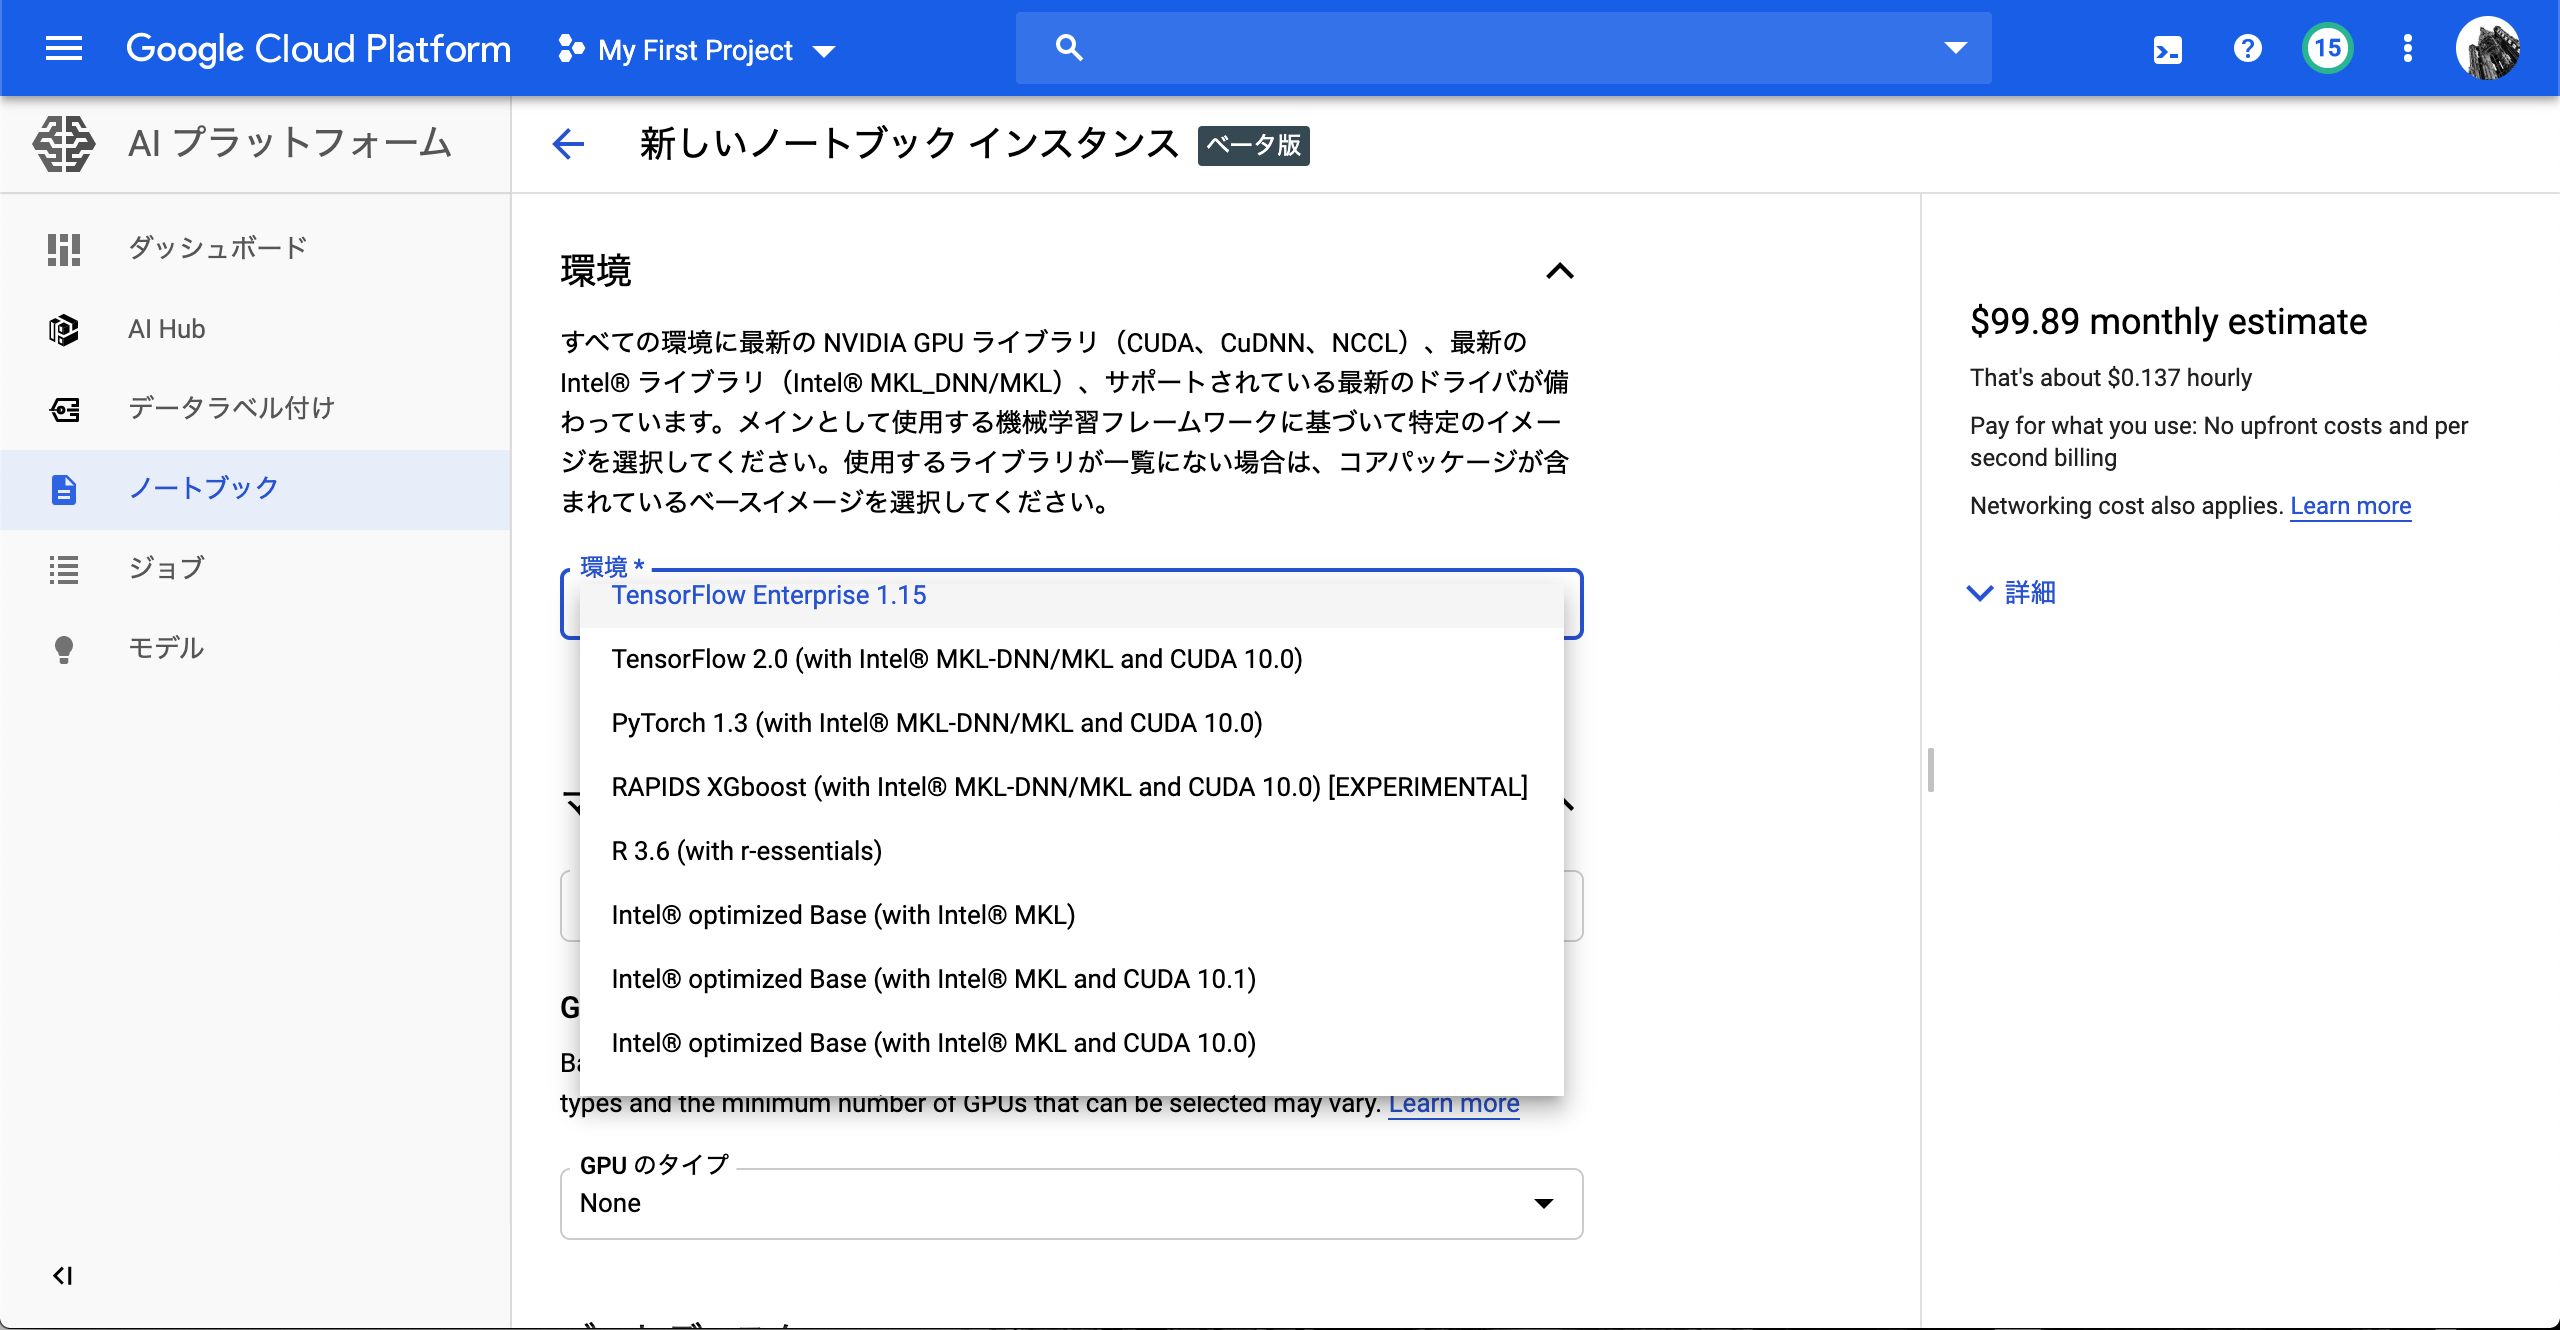Screen dimensions: 2560x1330
Task: Select ノートブック in the sidebar
Action: point(203,488)
